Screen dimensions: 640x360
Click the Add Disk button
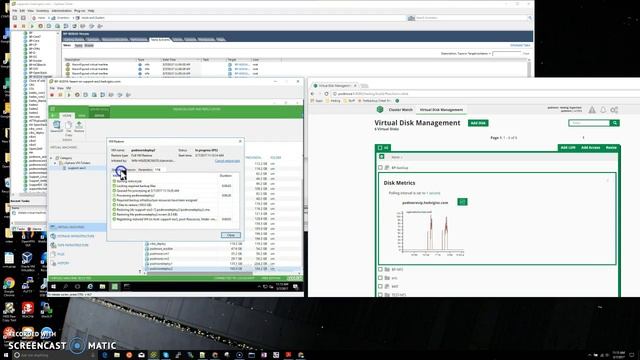coord(478,123)
